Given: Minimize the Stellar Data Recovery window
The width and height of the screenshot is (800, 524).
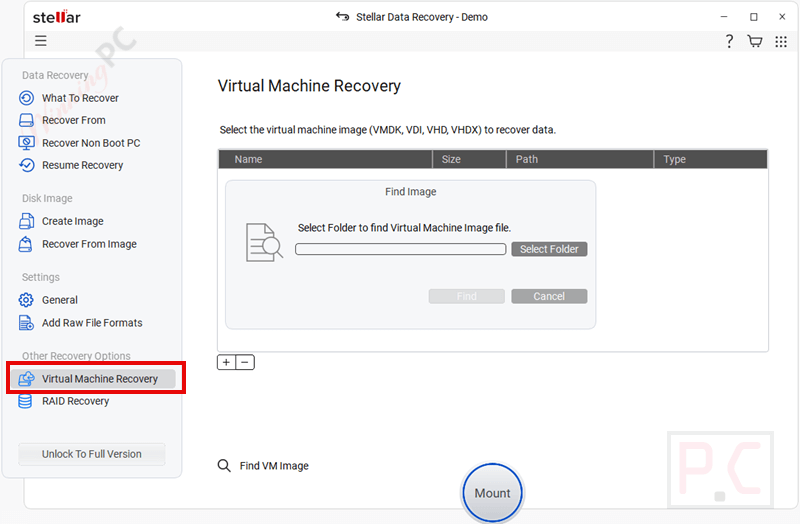Looking at the screenshot, I should tap(723, 17).
